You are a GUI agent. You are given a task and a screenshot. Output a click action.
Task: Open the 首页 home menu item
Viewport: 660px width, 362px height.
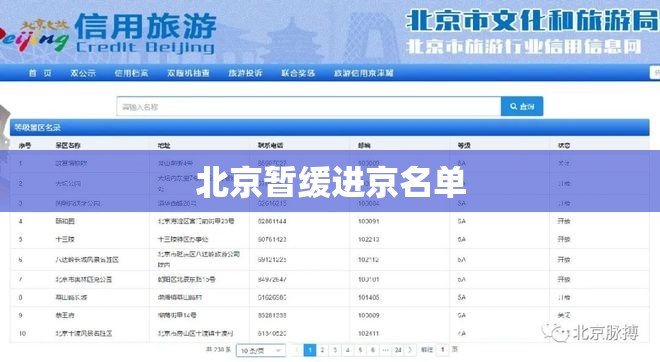pyautogui.click(x=40, y=73)
